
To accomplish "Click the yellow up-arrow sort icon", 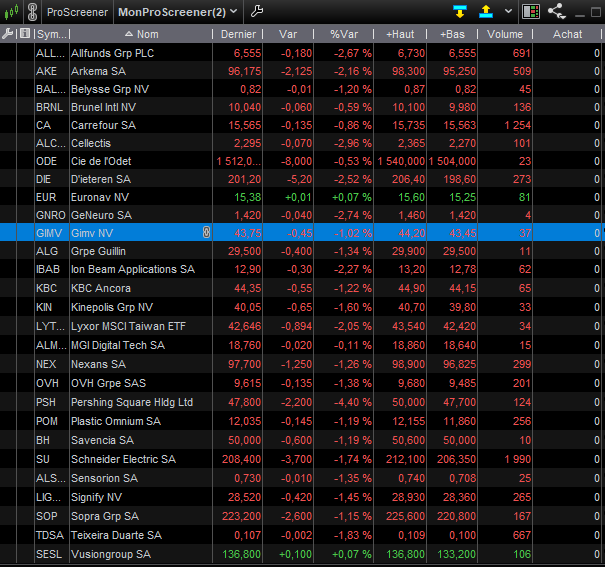I will coord(486,12).
